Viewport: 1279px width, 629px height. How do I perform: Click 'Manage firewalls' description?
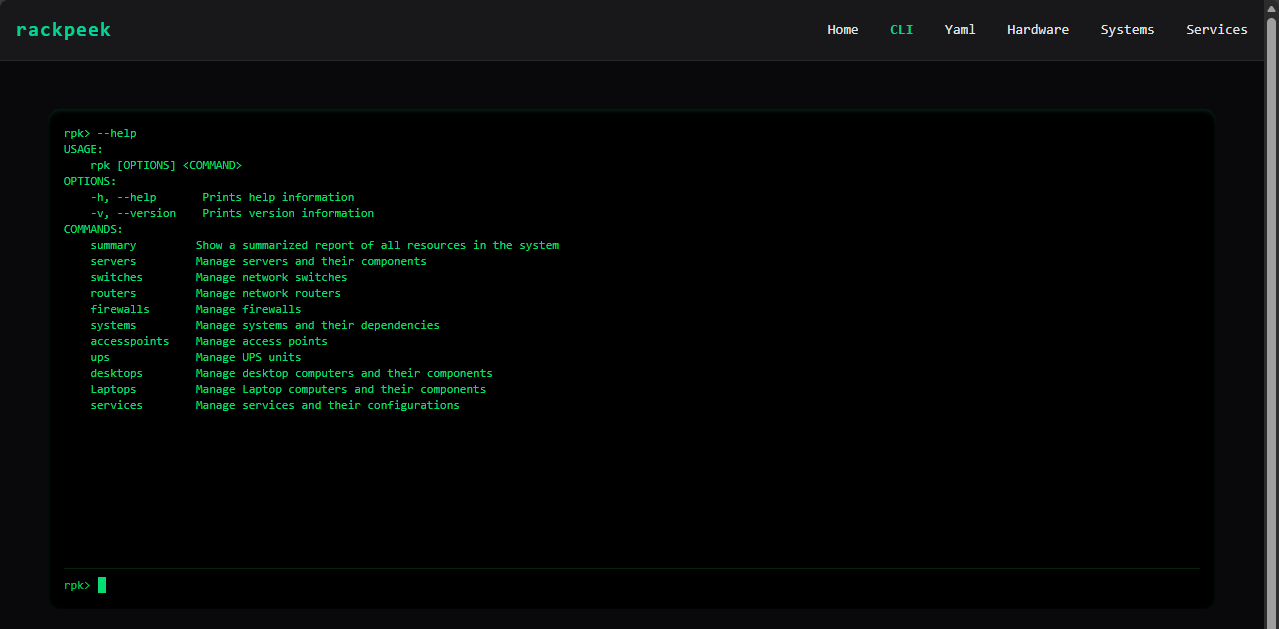[x=248, y=309]
